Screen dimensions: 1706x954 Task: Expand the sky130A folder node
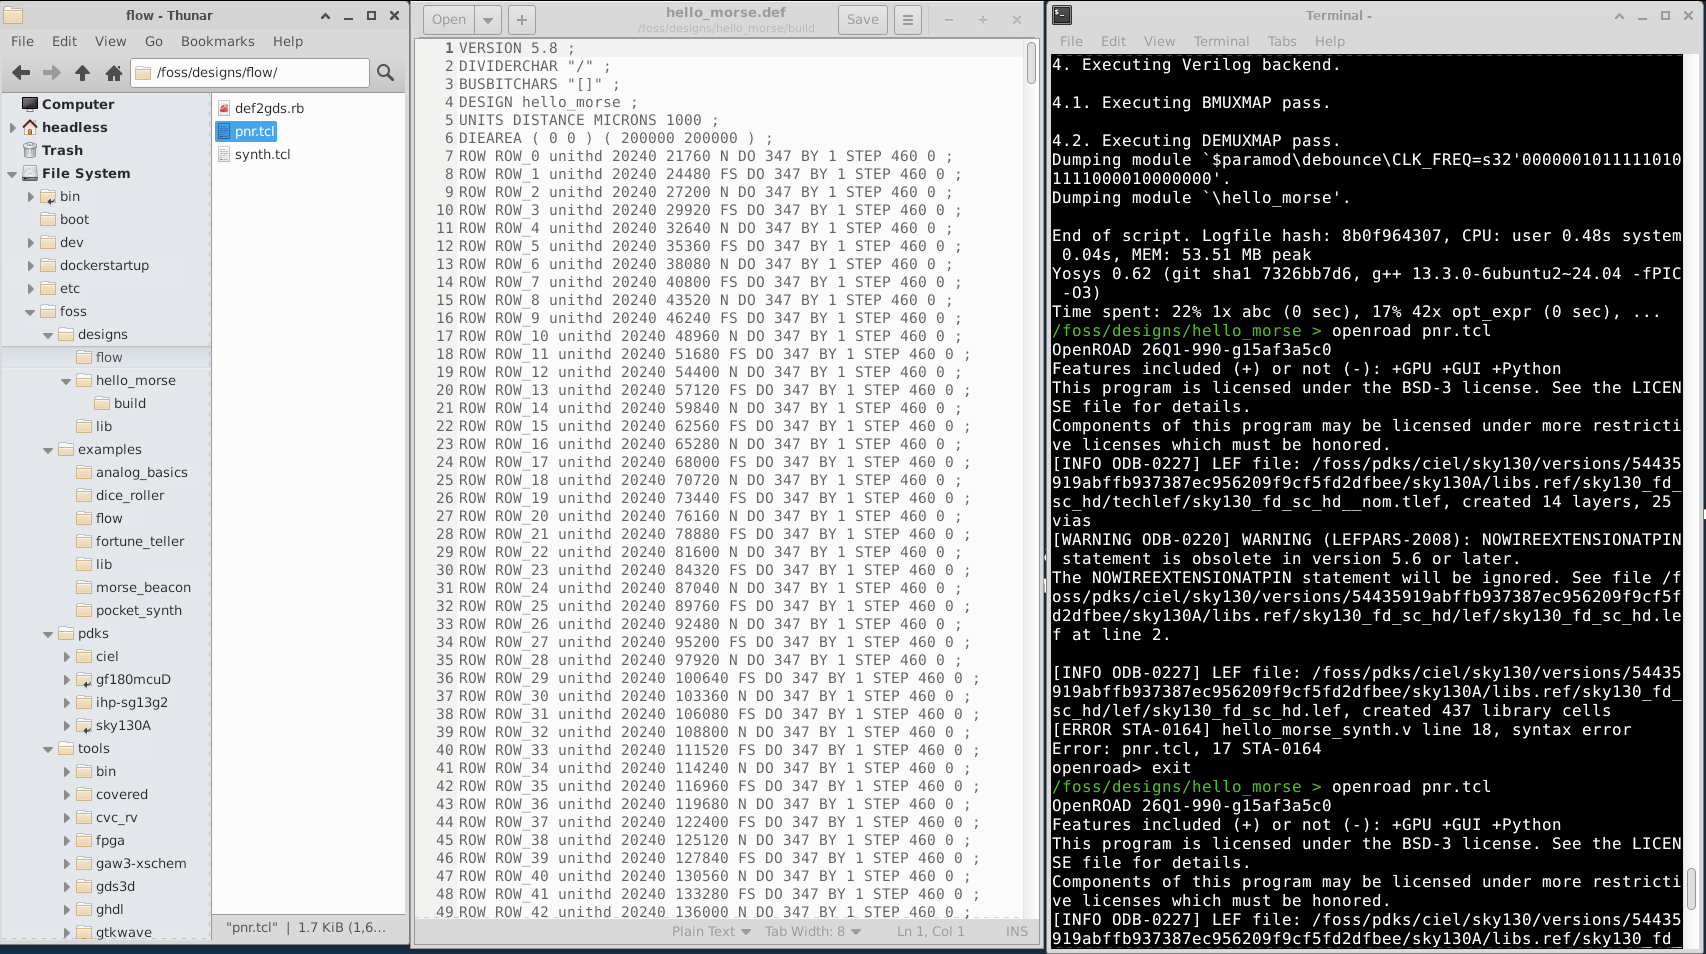pos(67,726)
